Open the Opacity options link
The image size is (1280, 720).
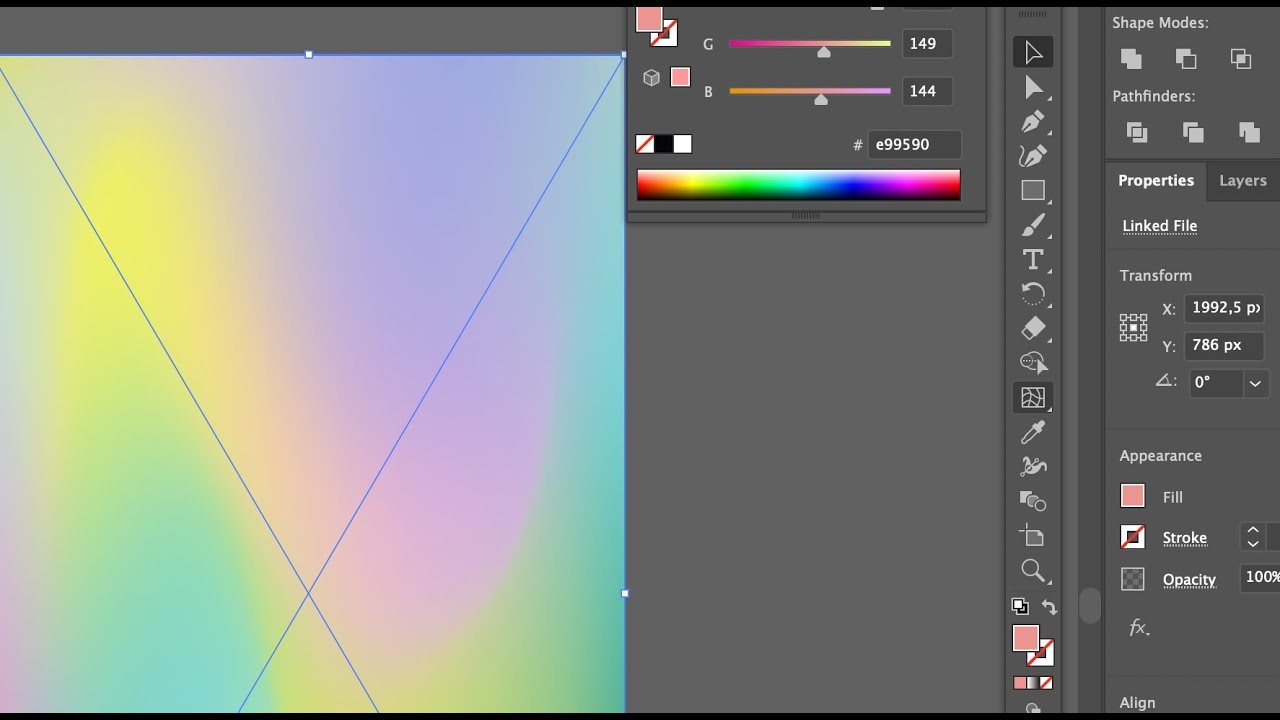(x=1189, y=580)
